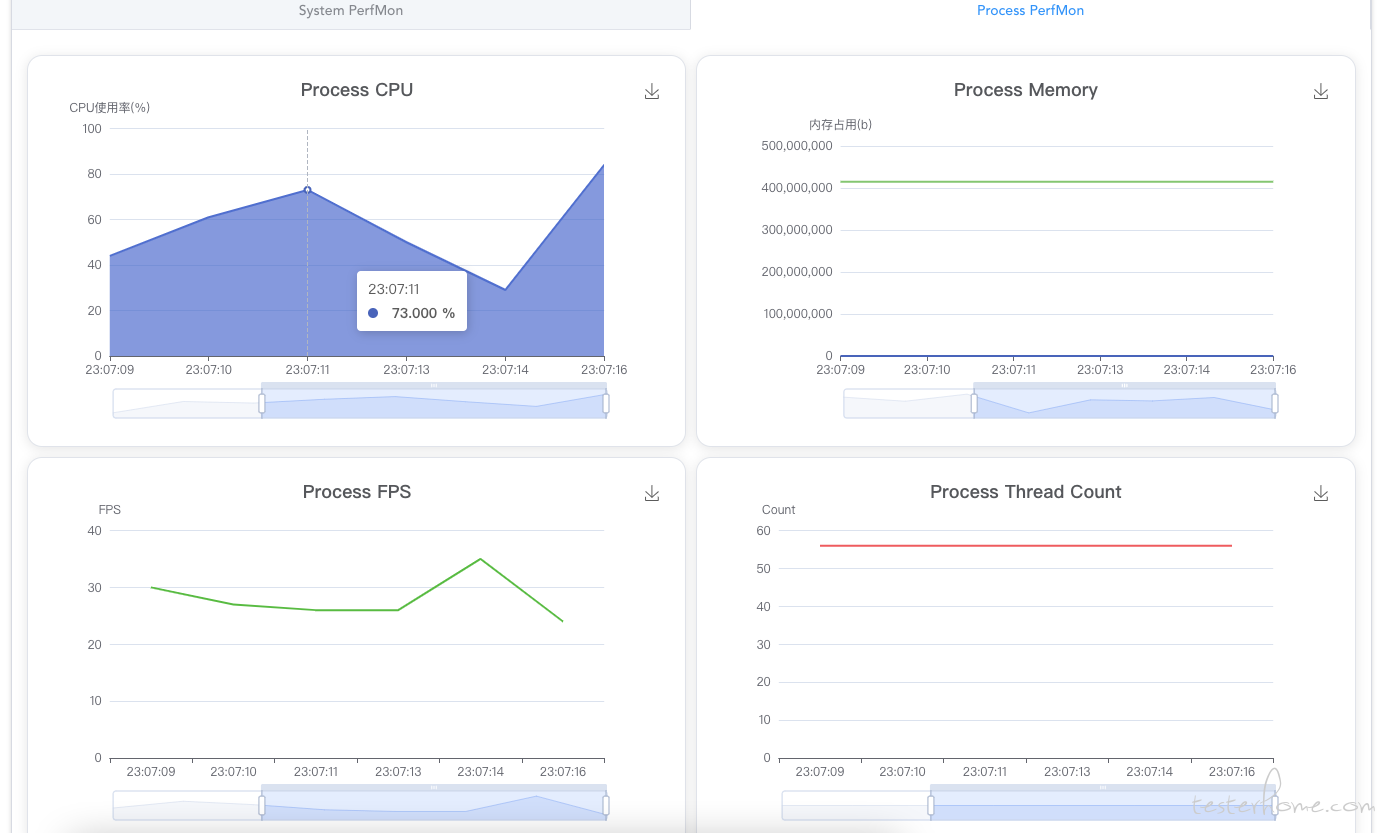
Task: Click the left zoom handle under Process FPS
Action: tap(262, 805)
